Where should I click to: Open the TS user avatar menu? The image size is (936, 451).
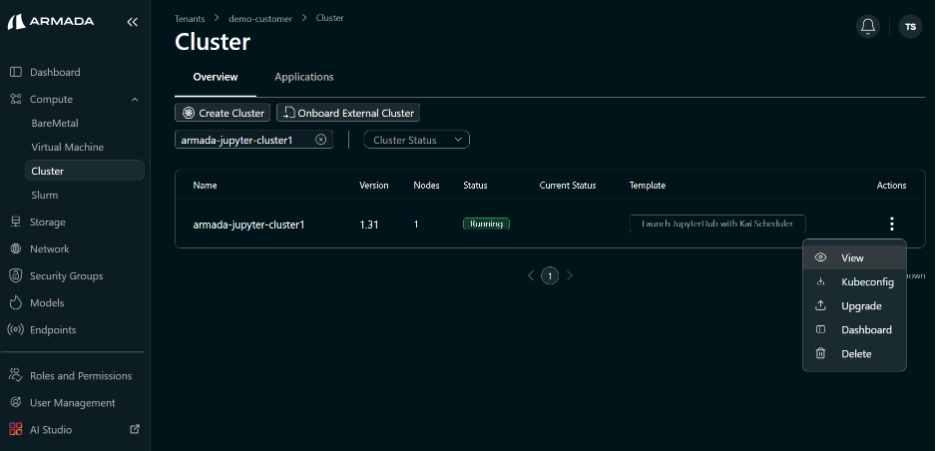[910, 27]
